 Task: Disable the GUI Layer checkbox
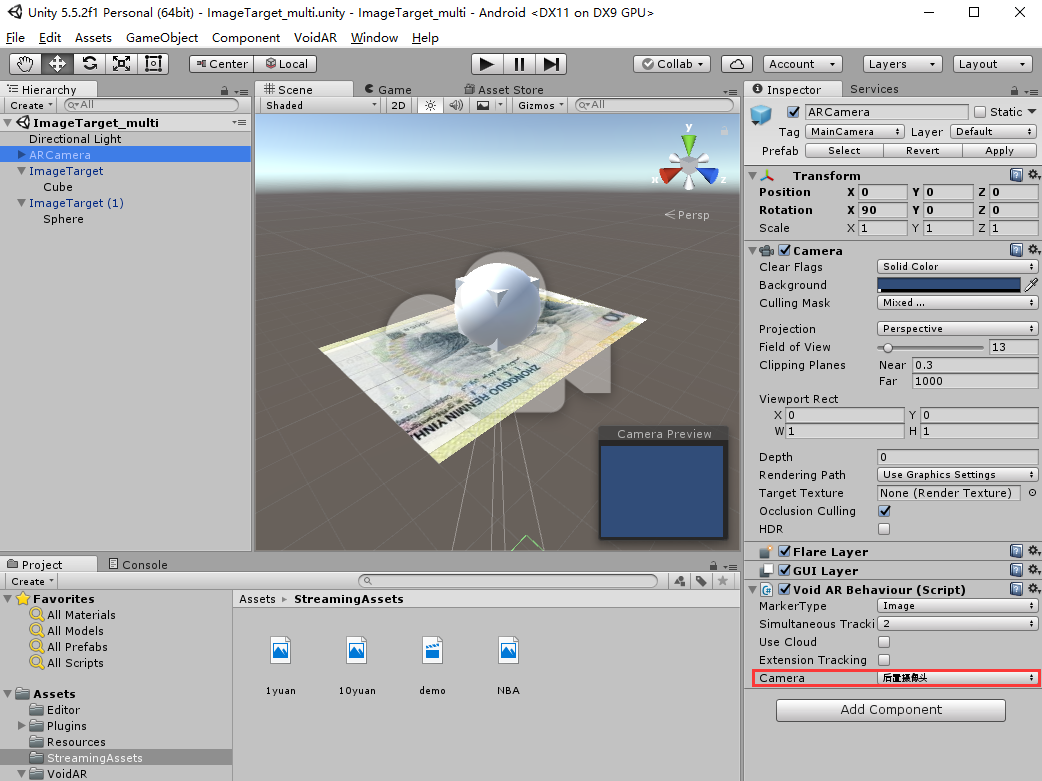click(785, 571)
